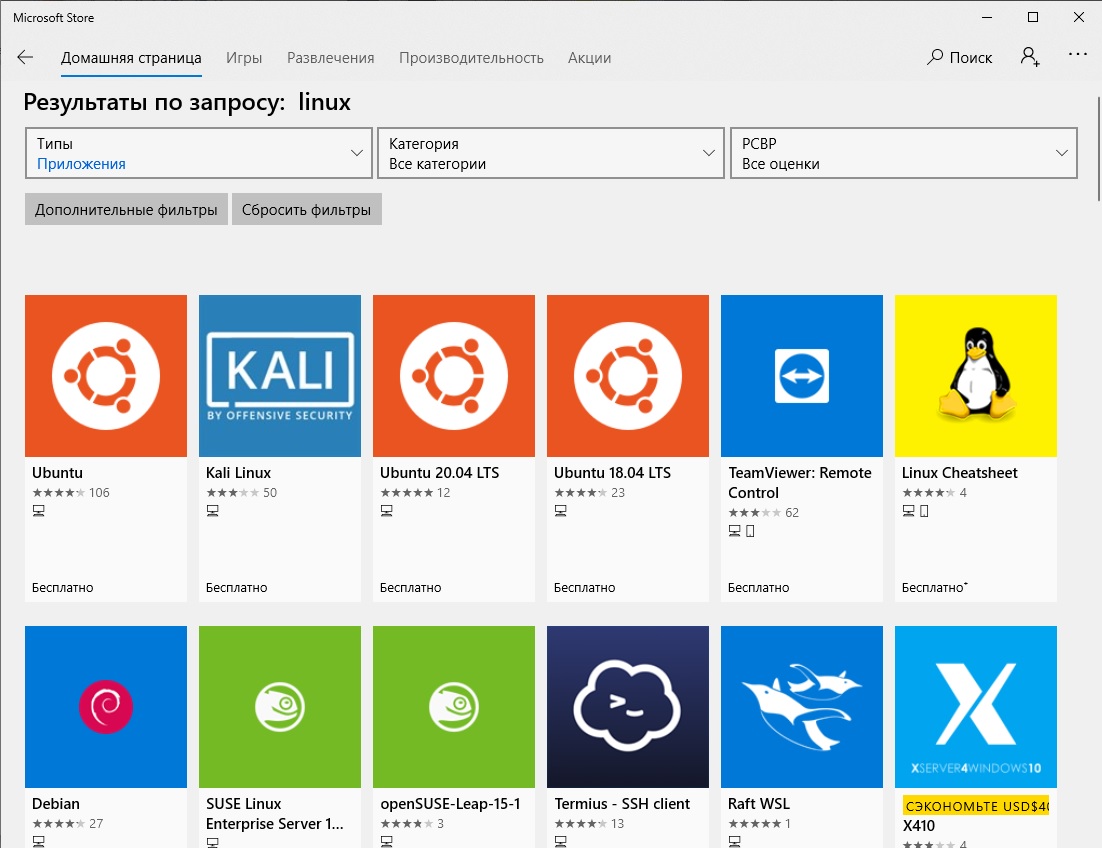Open the Debian title link
Viewport: 1102px width, 848px height.
[x=56, y=804]
